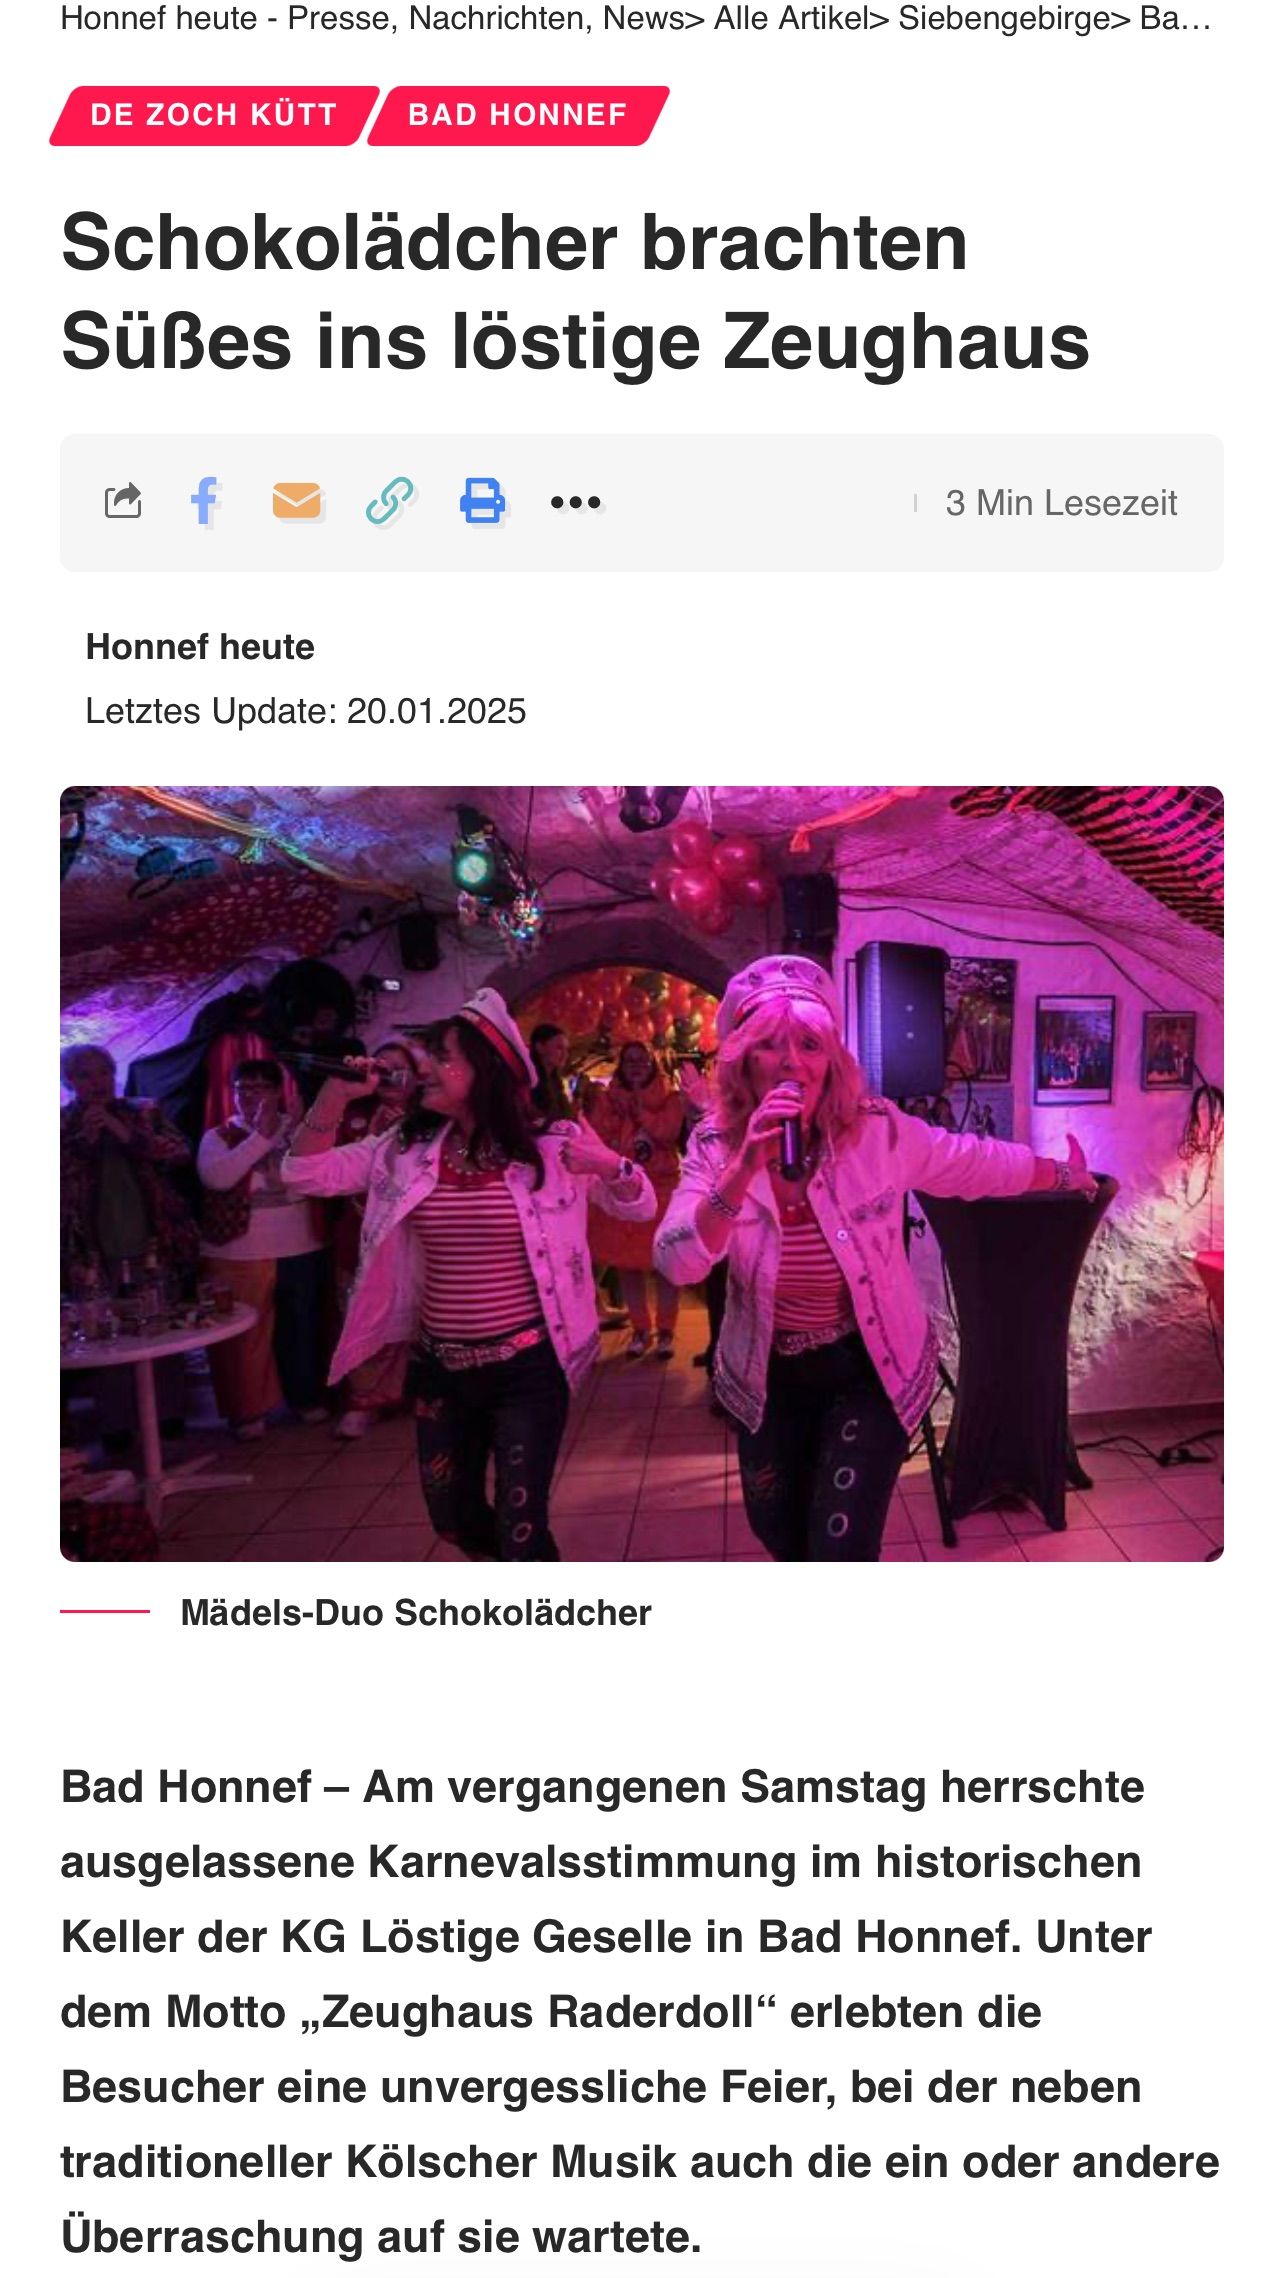
Task: Click the 3 Min Lesezeit label
Action: coord(1061,502)
